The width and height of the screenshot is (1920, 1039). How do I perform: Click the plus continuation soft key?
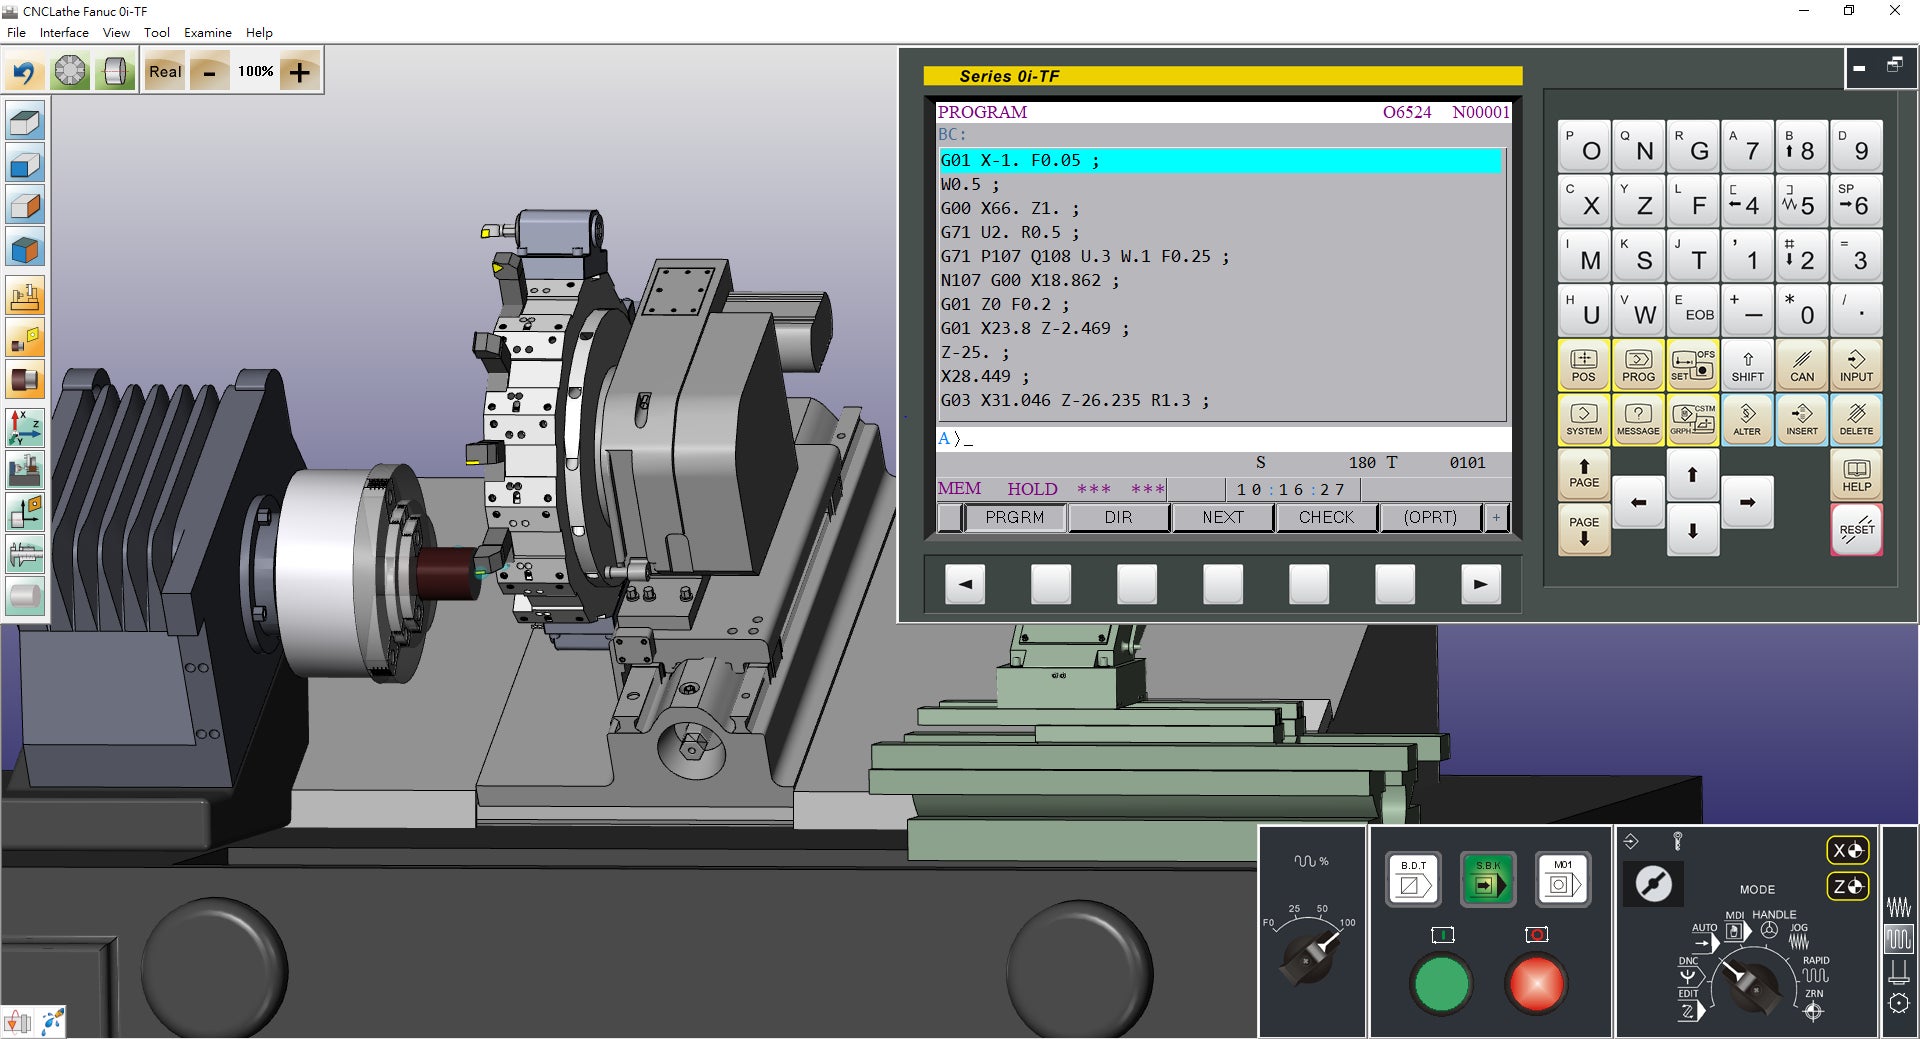(1496, 517)
